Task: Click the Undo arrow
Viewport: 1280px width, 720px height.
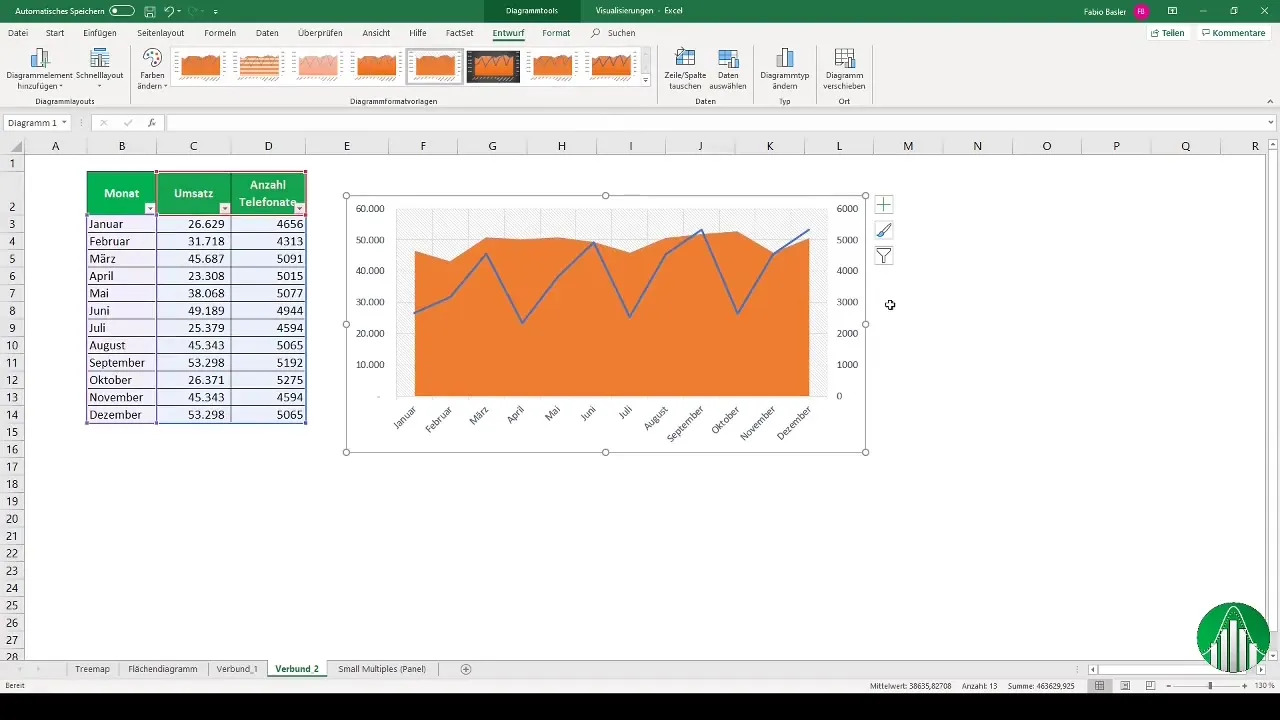Action: 169,10
